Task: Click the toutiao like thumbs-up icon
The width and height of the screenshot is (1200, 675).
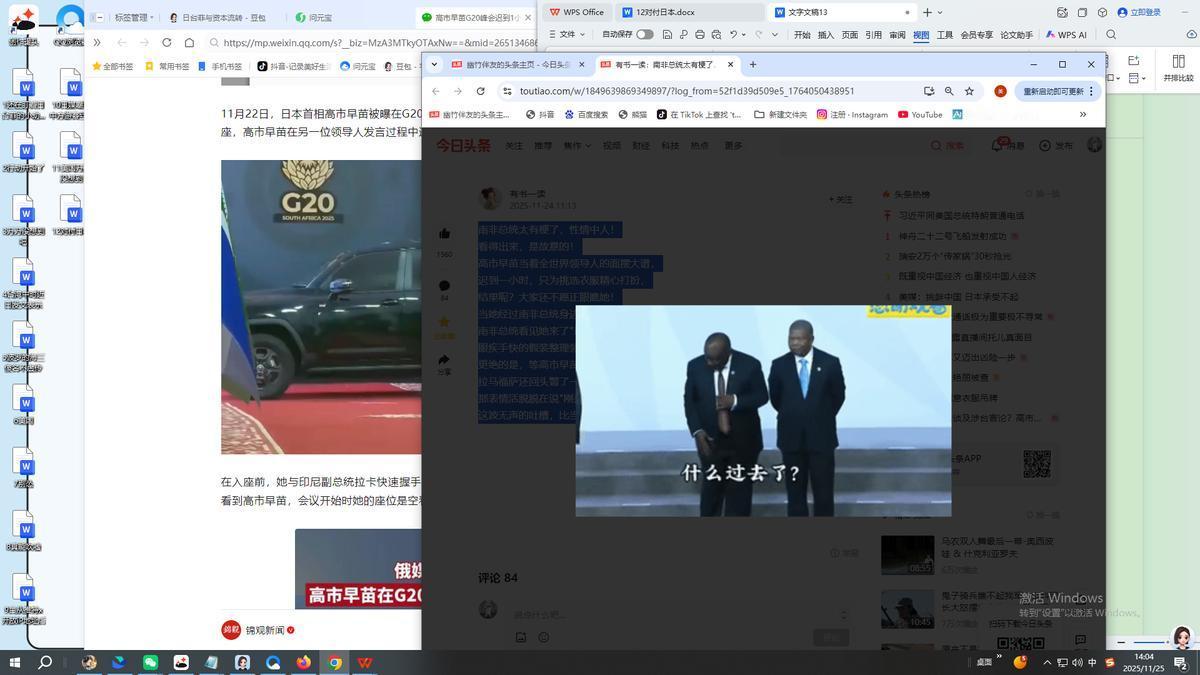Action: click(444, 234)
